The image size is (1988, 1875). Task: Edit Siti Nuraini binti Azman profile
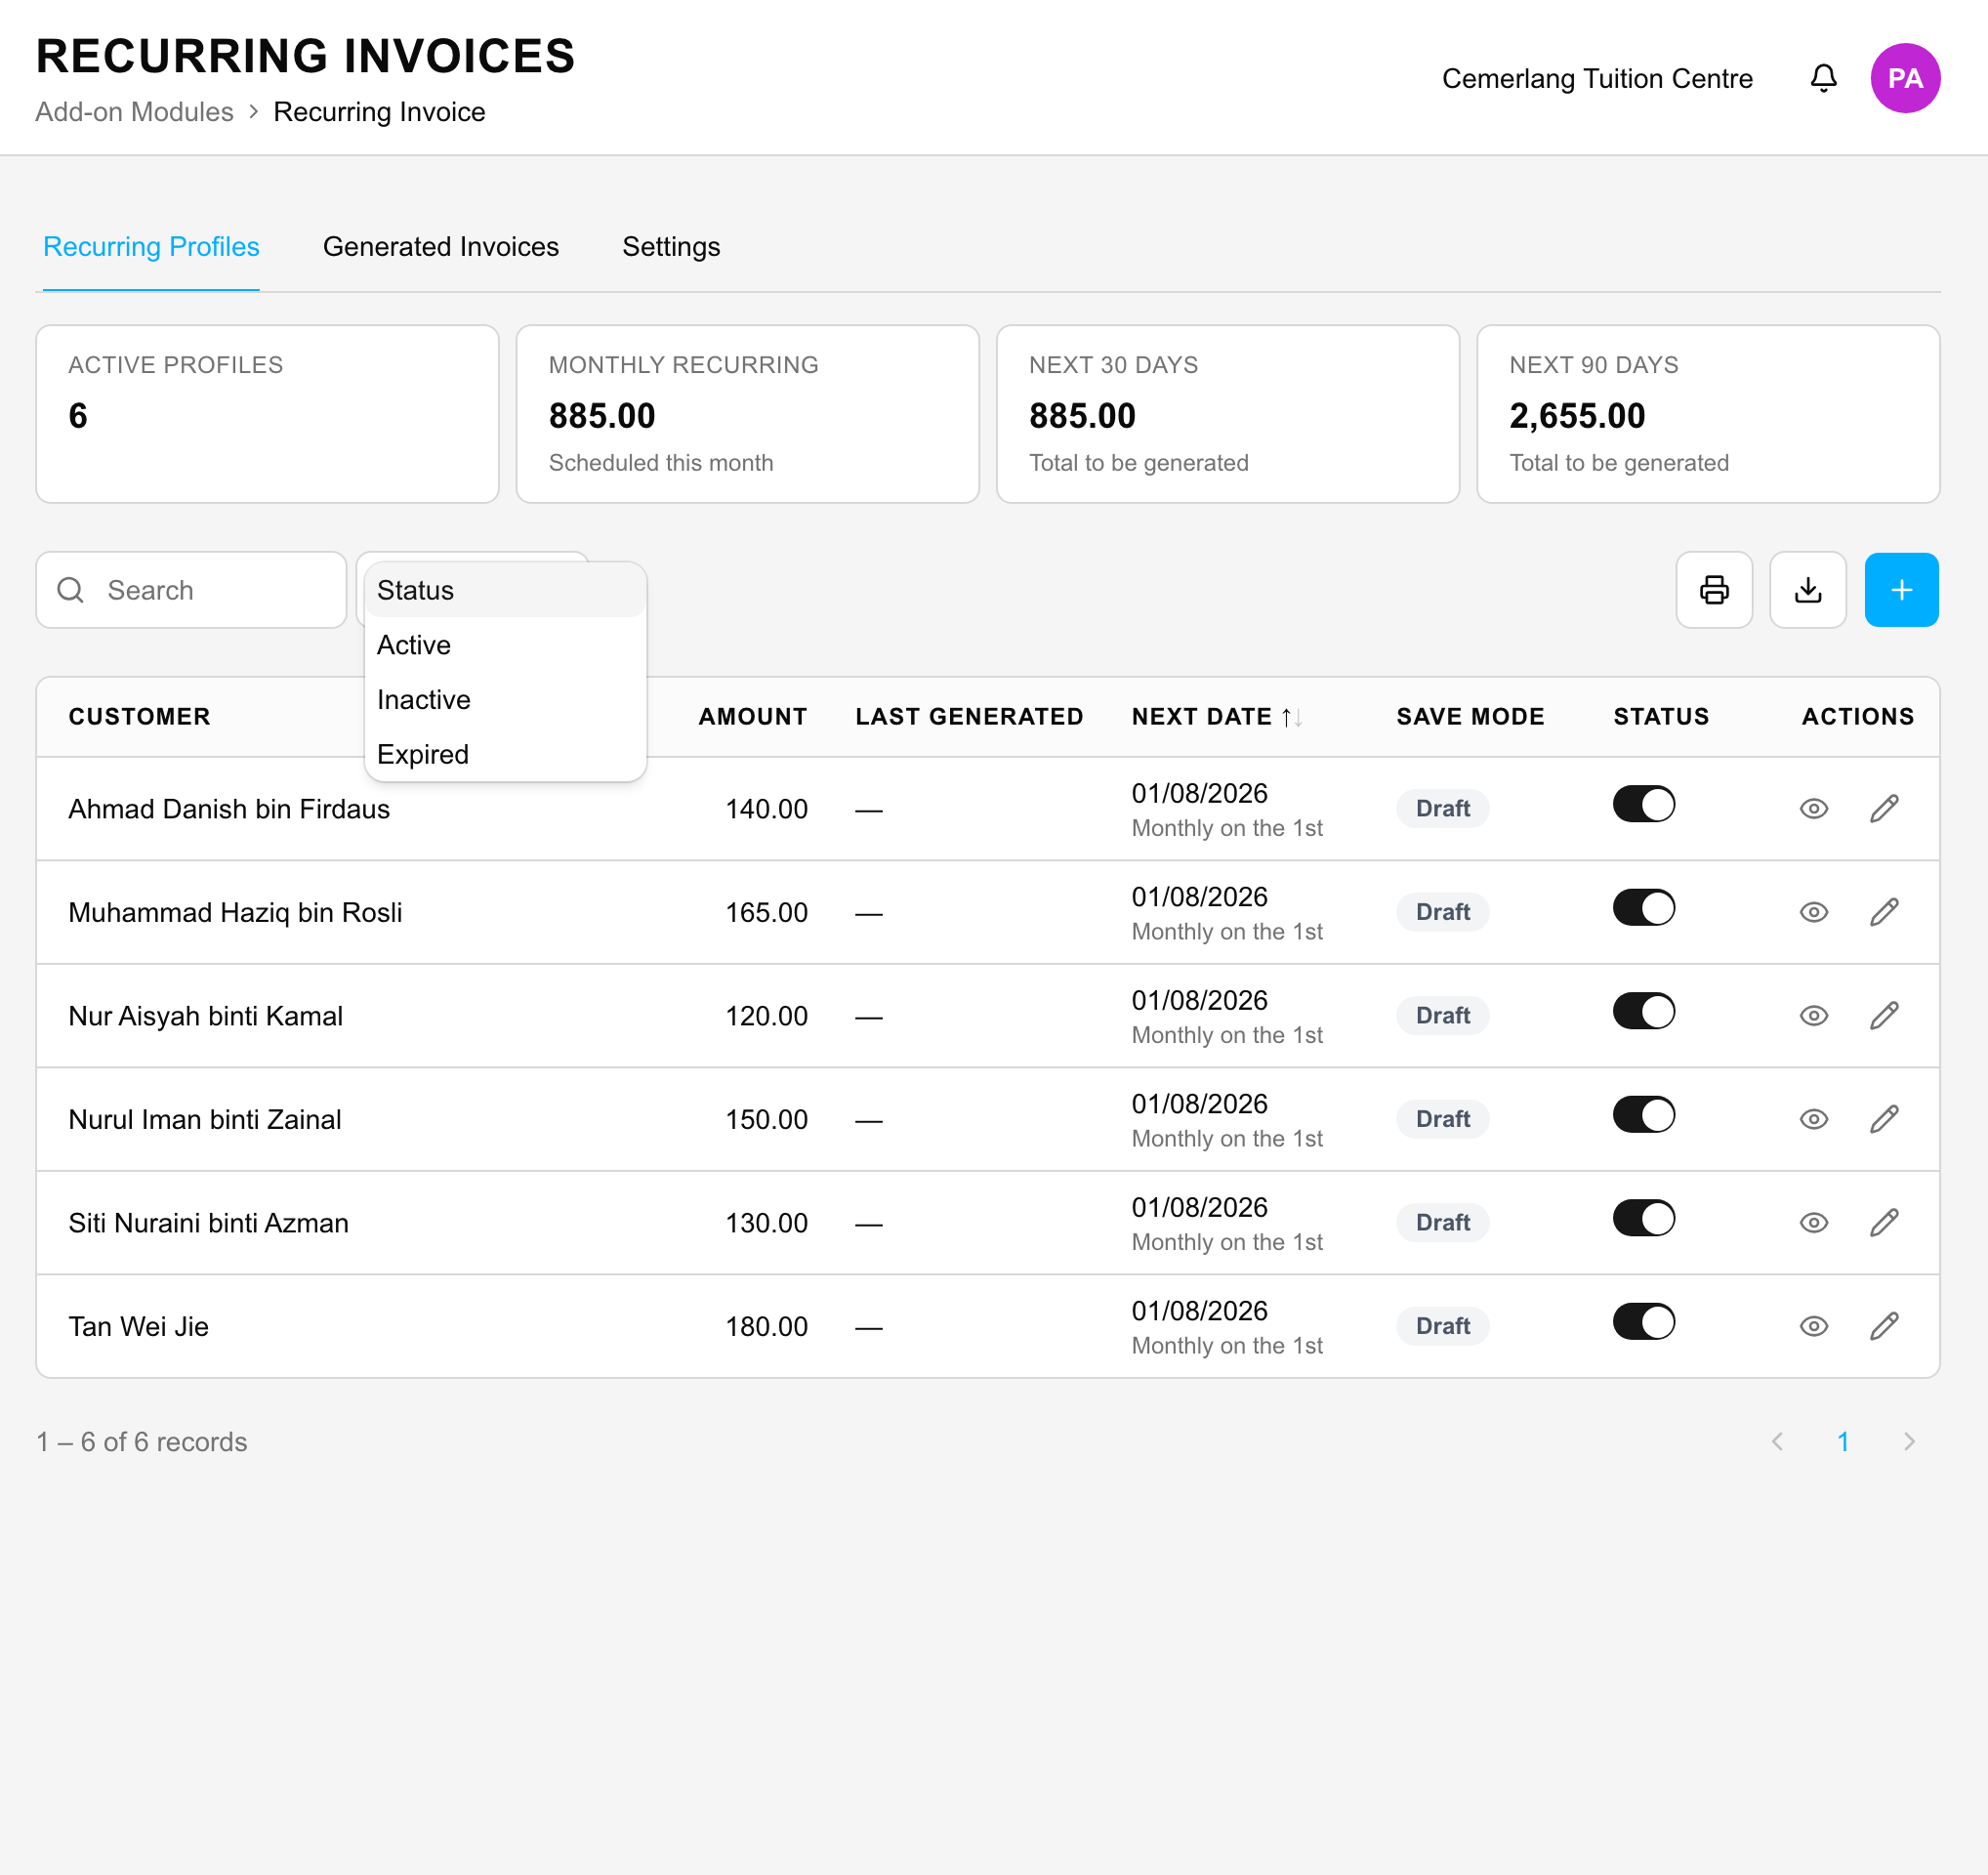pyautogui.click(x=1884, y=1223)
